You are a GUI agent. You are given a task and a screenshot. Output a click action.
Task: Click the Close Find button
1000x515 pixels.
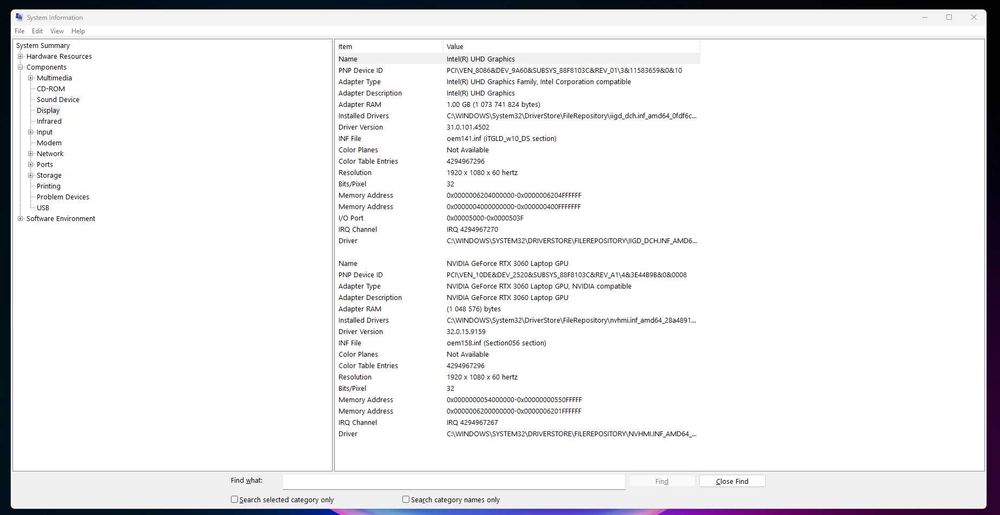tap(732, 481)
